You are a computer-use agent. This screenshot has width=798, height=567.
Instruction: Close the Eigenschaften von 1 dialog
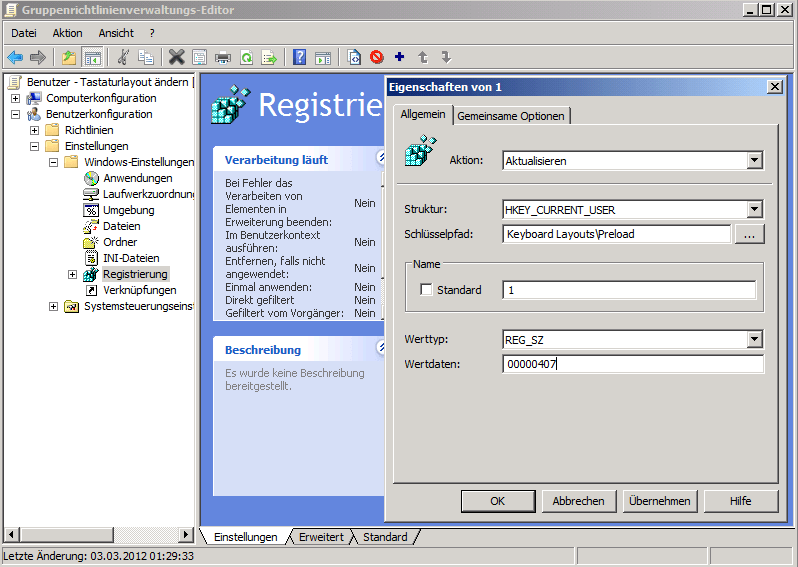775,87
